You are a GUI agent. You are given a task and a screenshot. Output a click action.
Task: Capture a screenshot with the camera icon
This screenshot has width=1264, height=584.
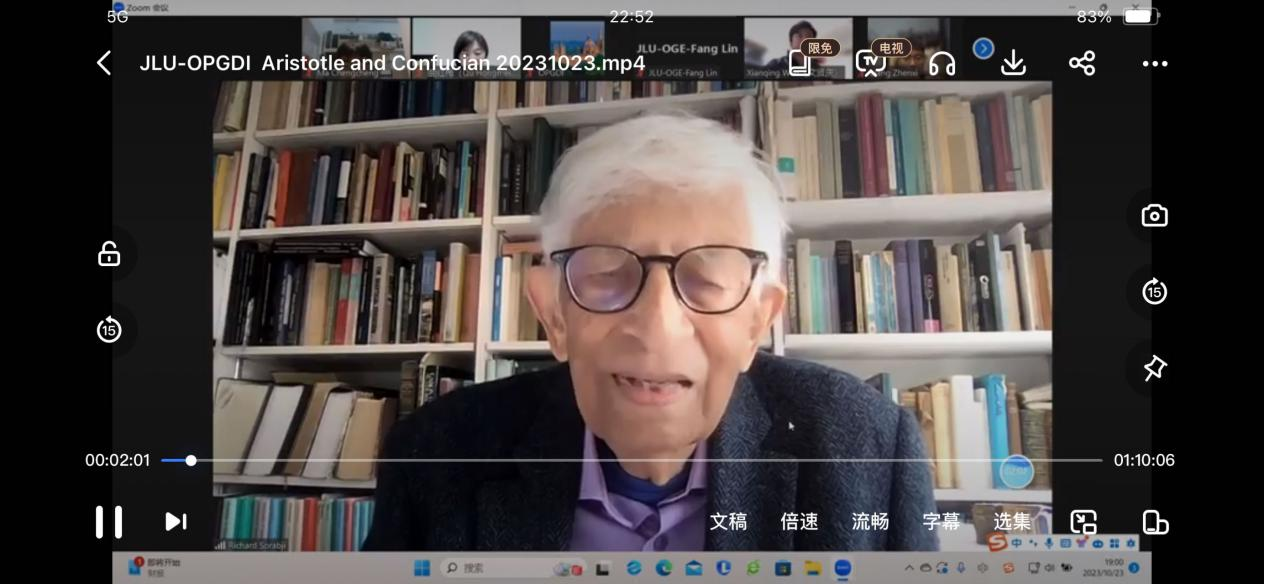point(1155,216)
